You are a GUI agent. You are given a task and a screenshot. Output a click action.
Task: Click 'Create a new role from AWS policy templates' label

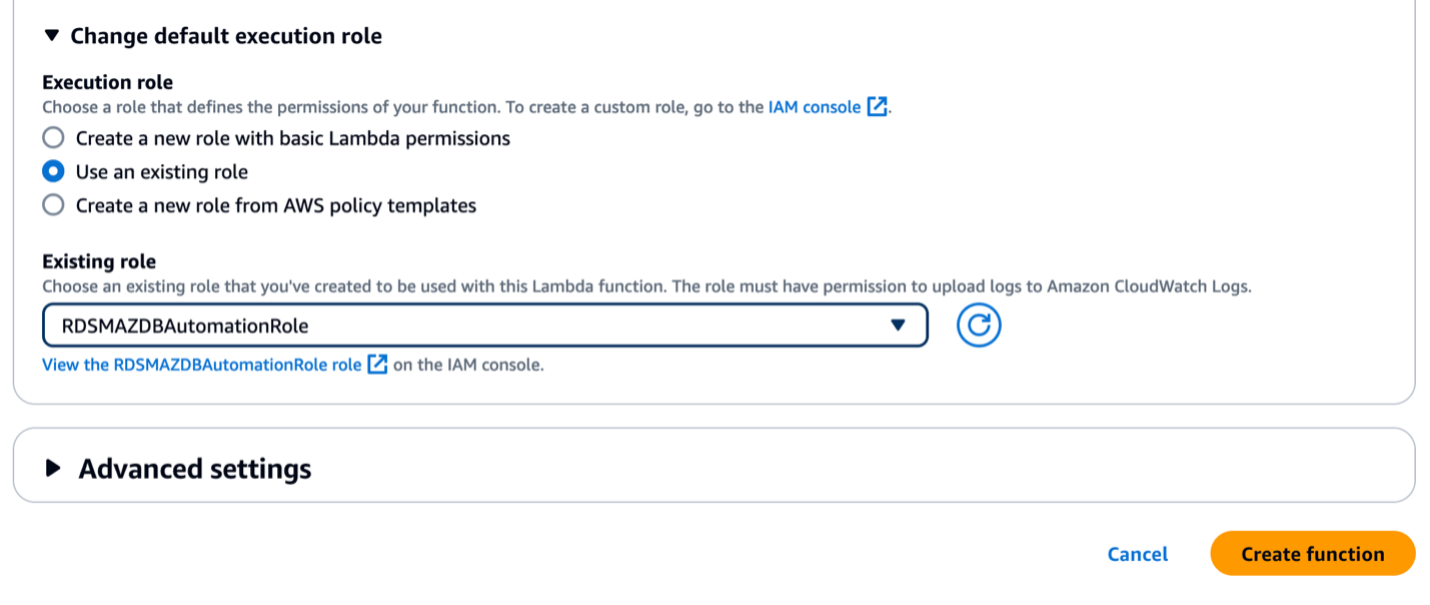point(276,206)
